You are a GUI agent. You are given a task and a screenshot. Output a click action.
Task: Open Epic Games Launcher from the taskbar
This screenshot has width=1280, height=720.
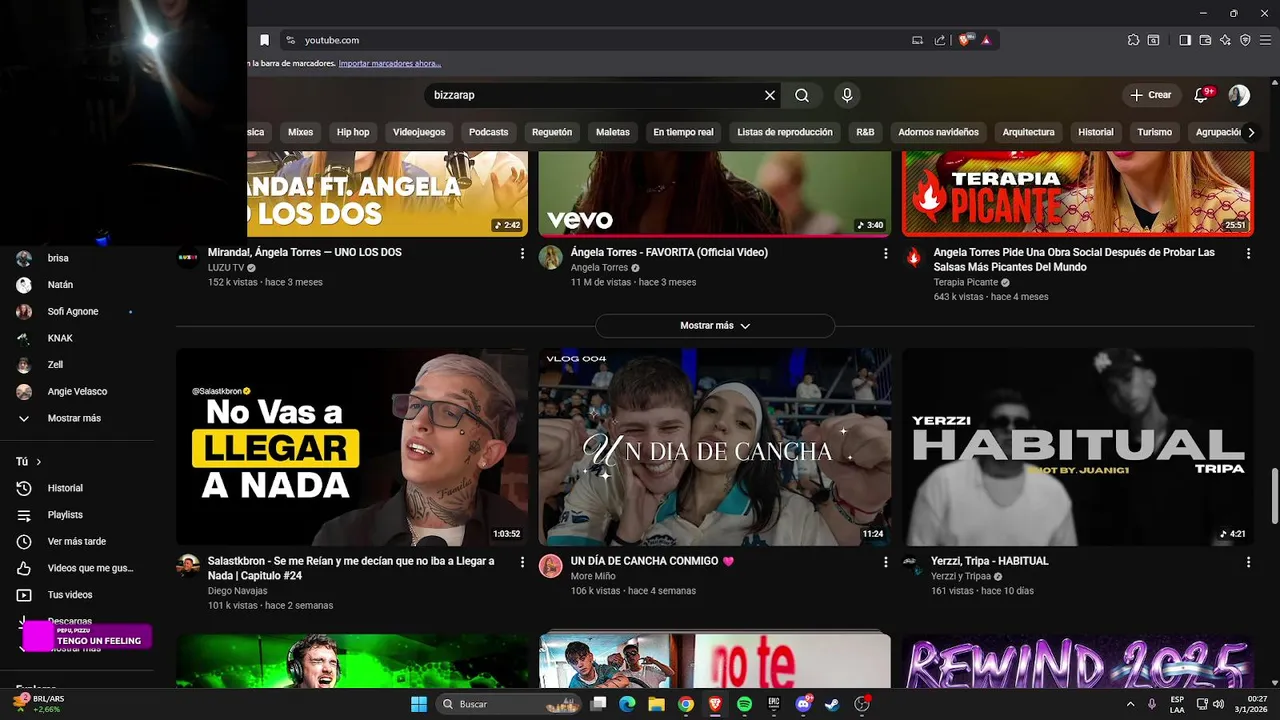(773, 704)
